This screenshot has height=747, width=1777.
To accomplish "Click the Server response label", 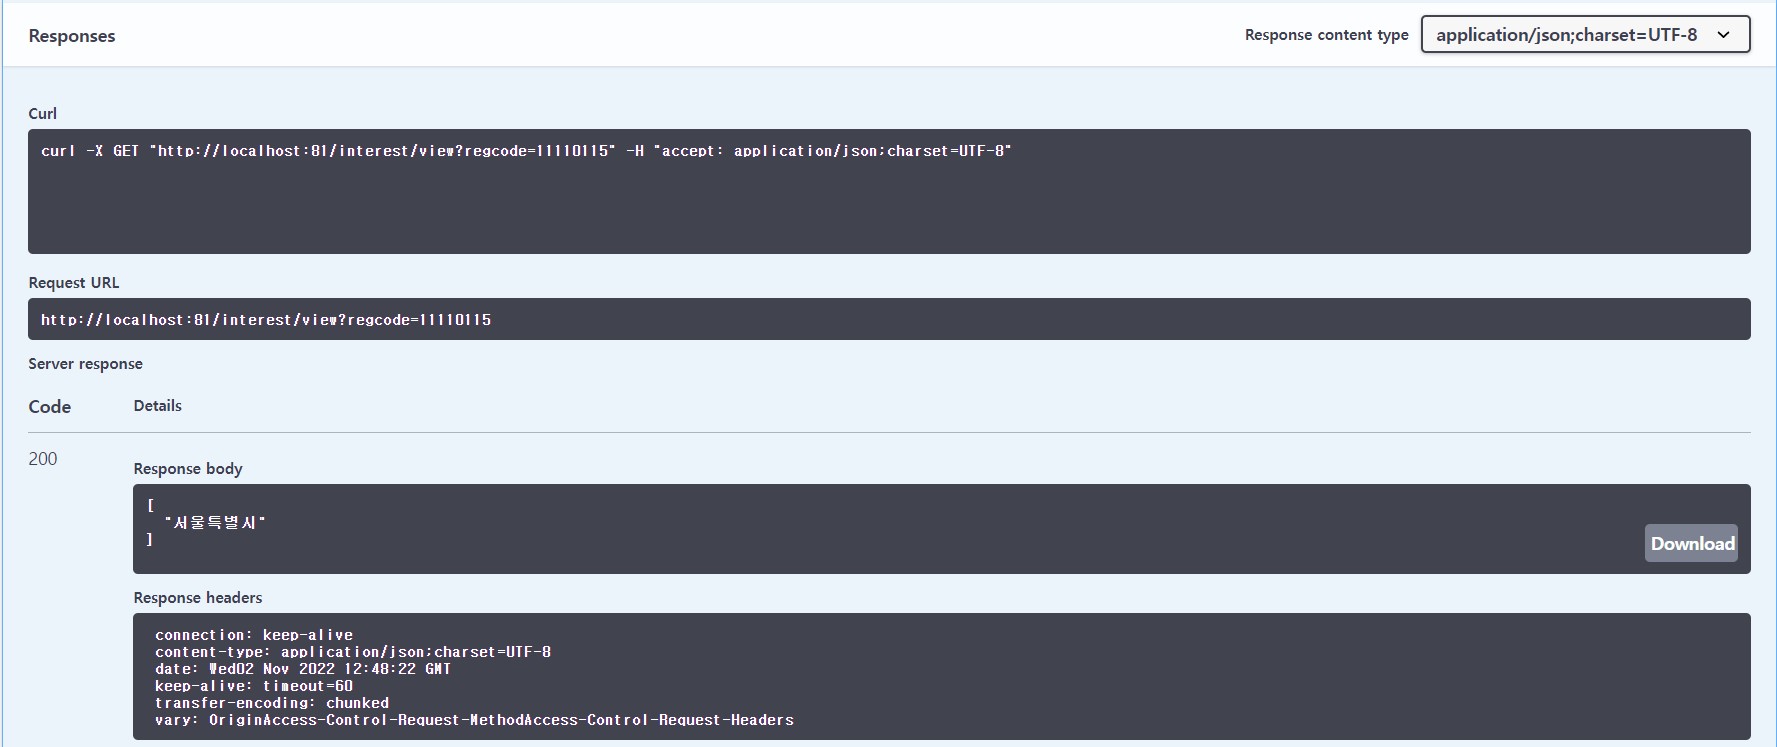I will 85,363.
